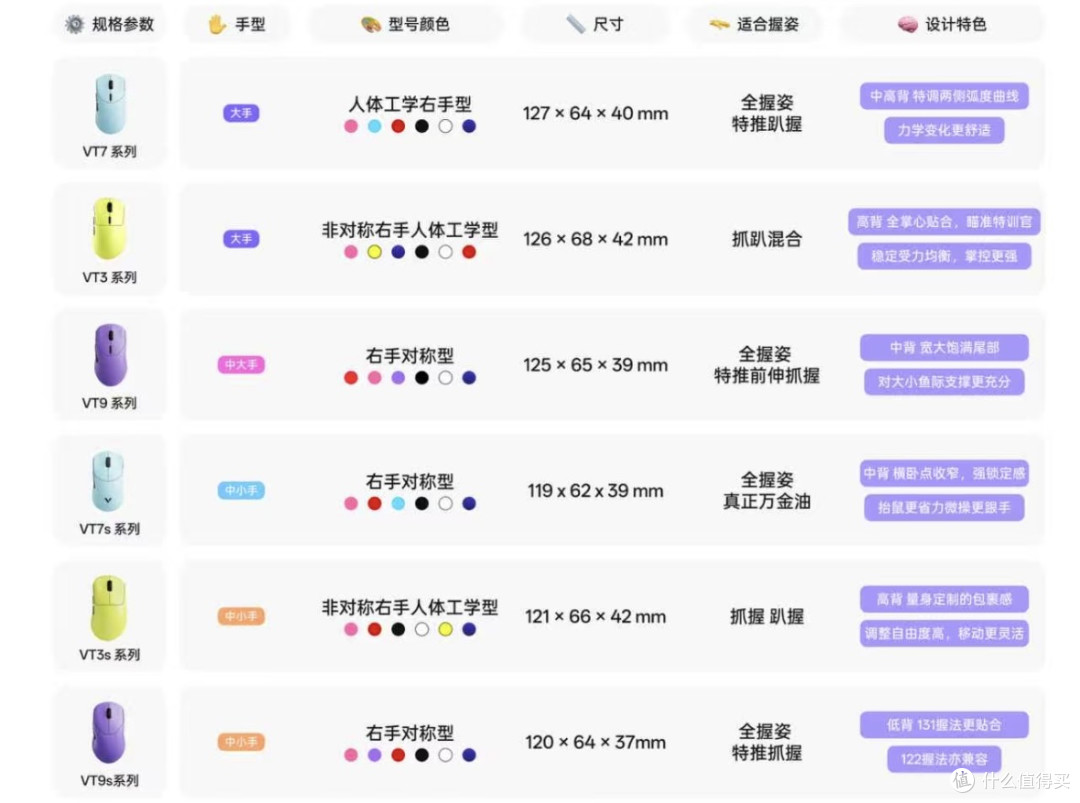Choose the purple color dot in VT9s row
This screenshot has height=803, width=1080.
point(375,755)
